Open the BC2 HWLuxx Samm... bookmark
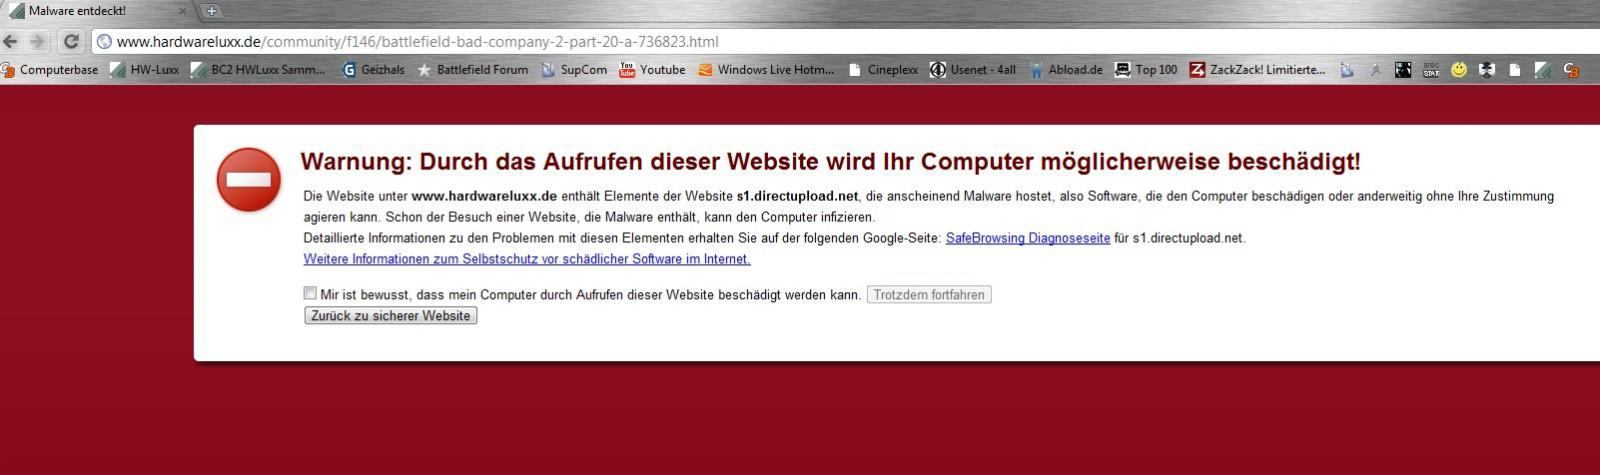 point(258,70)
